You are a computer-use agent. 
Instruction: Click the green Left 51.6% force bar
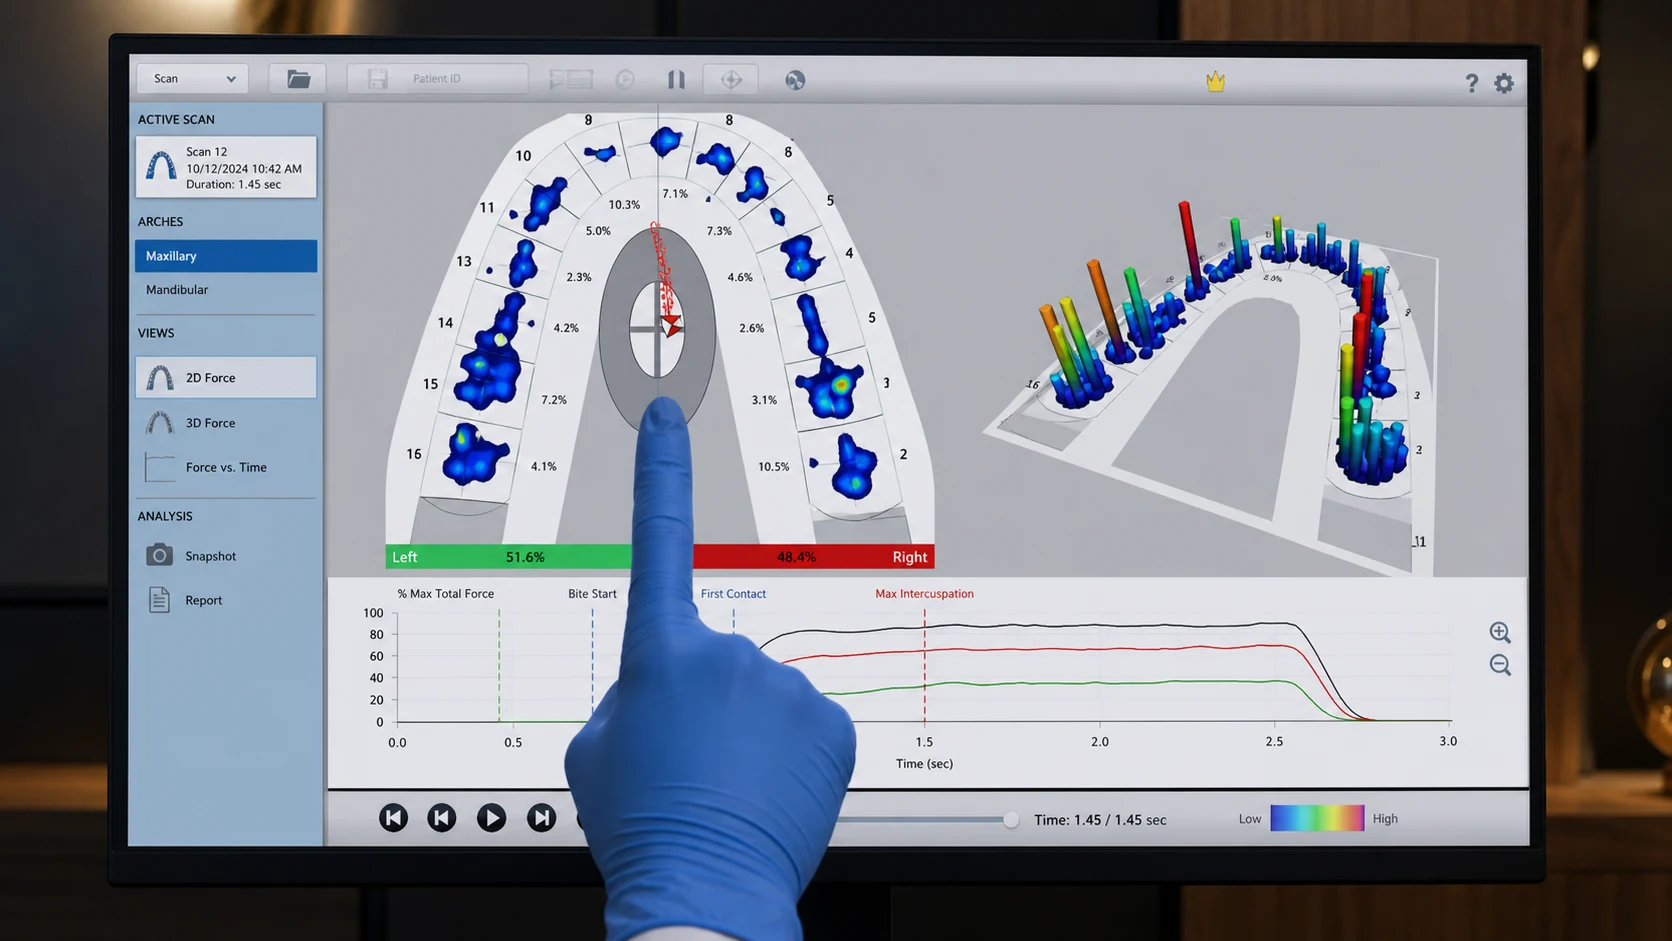[509, 557]
